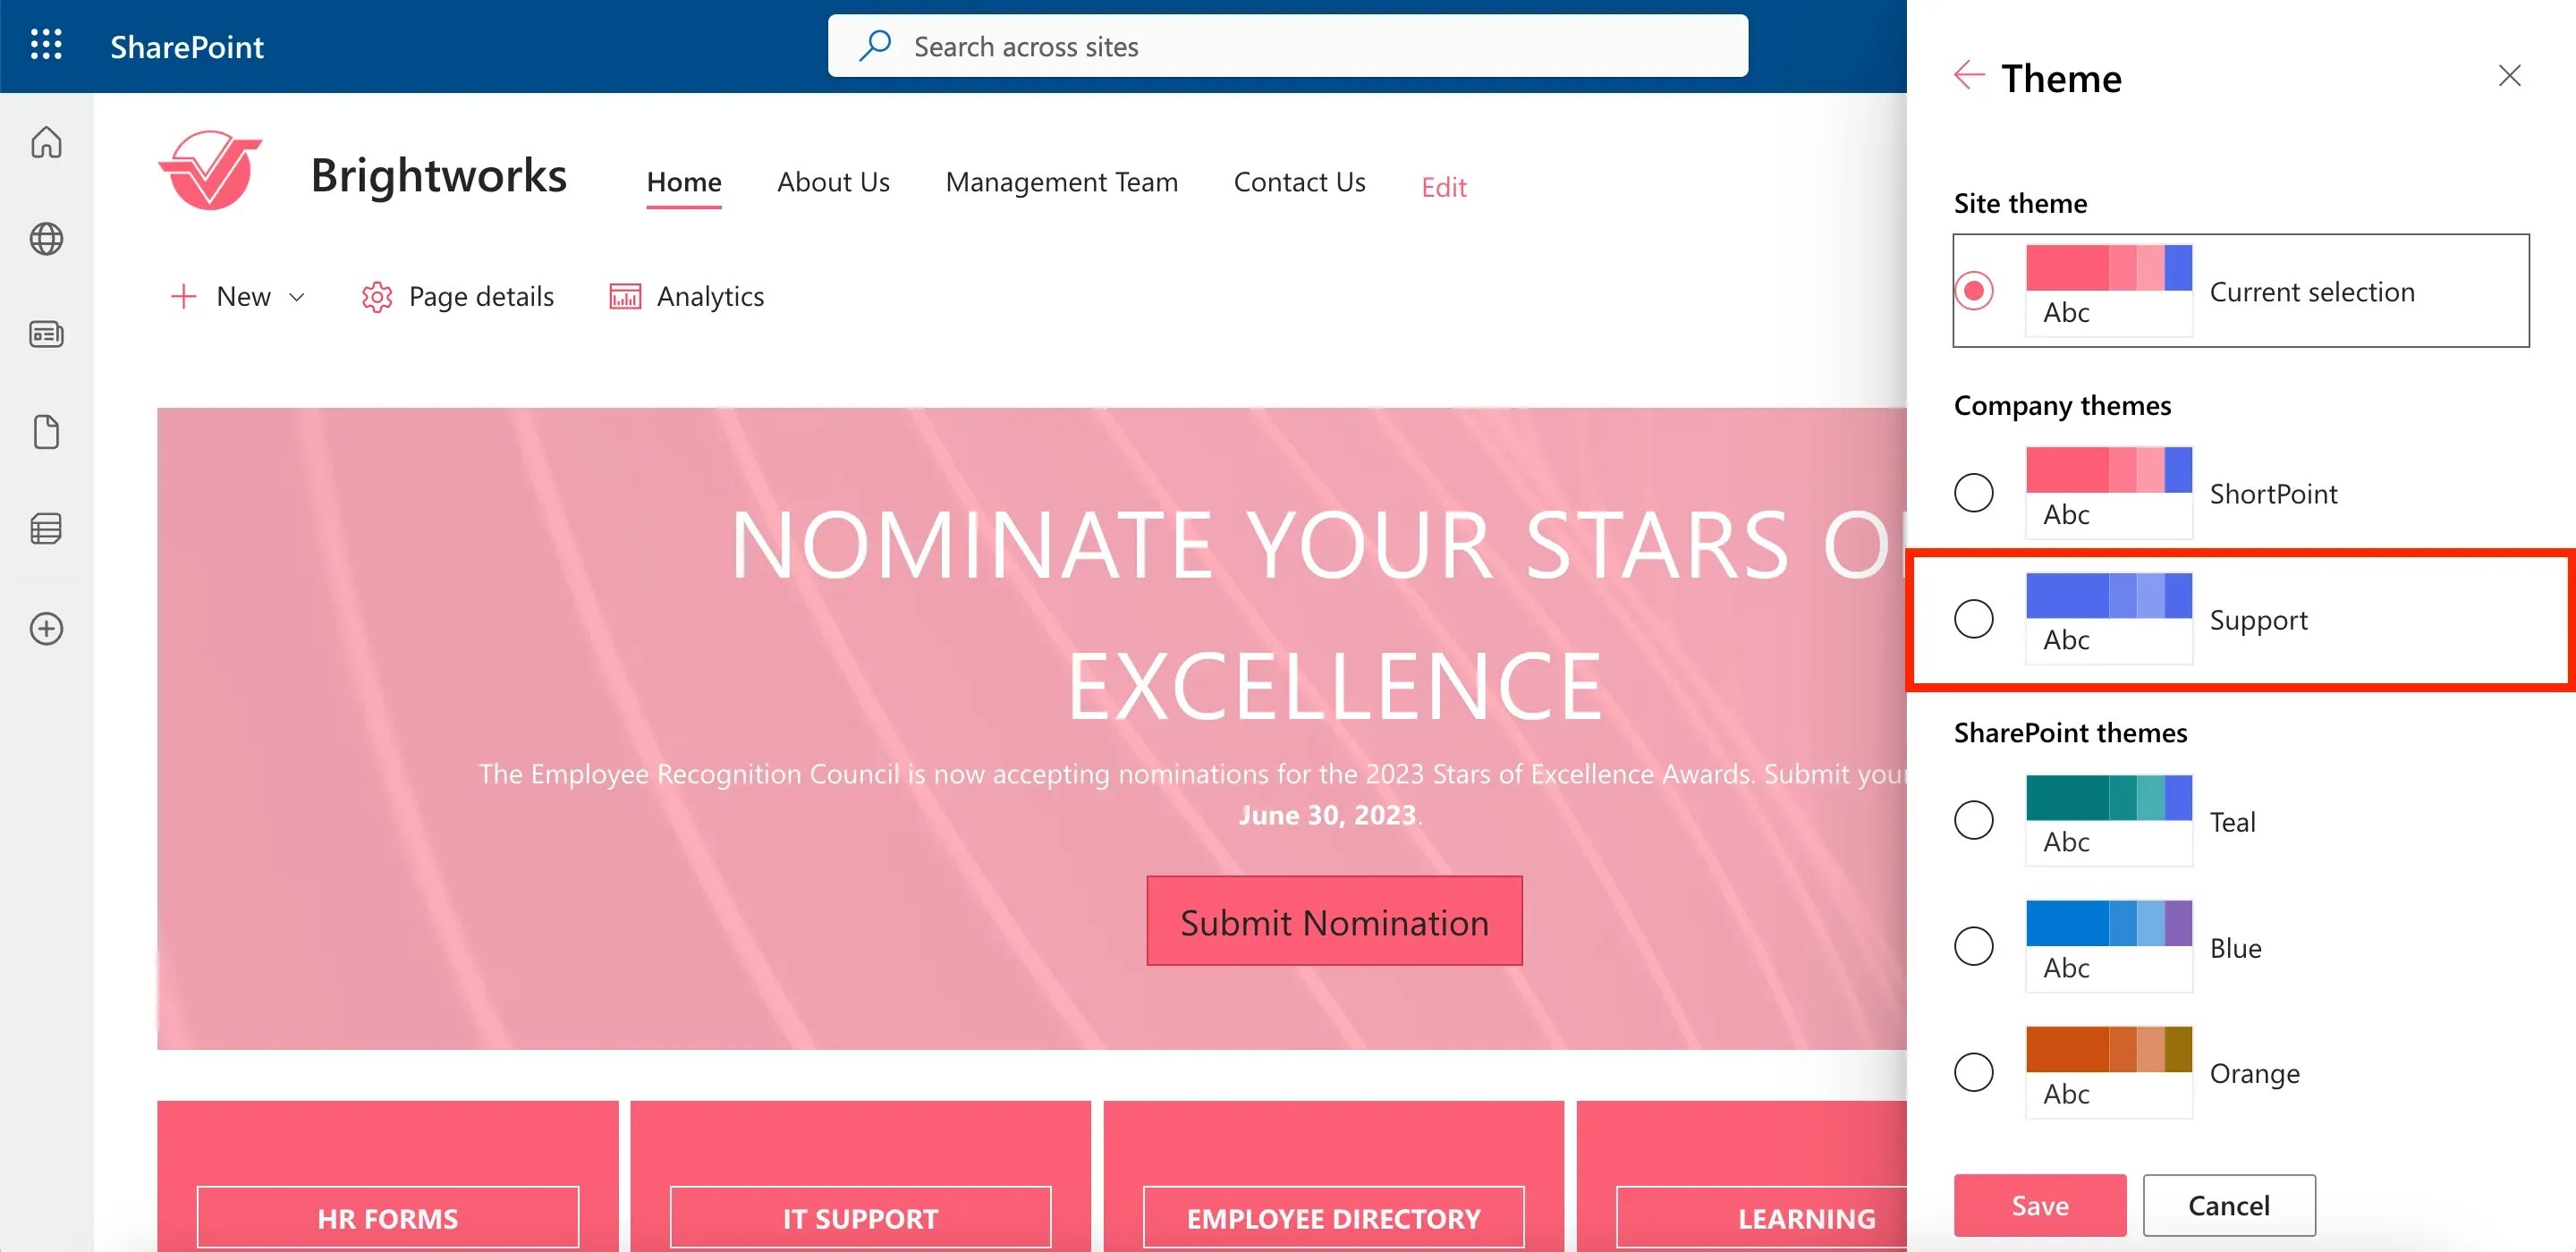Viewport: 2576px width, 1252px height.
Task: Open My files page icon
Action: coord(46,432)
